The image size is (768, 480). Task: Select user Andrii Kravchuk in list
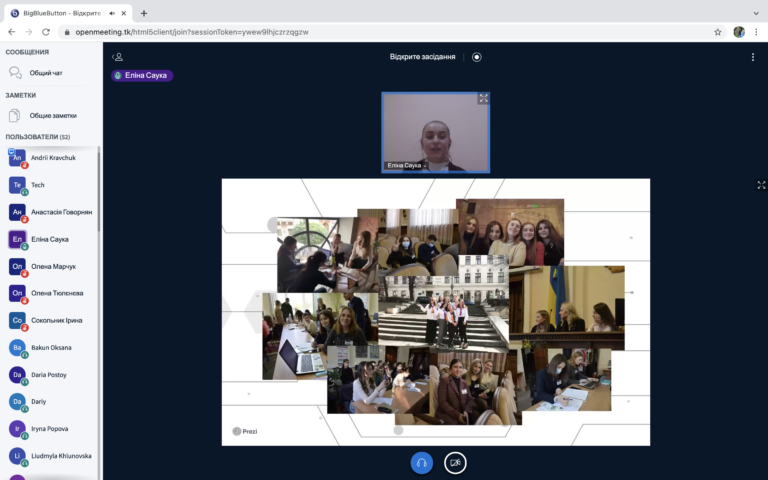point(53,158)
